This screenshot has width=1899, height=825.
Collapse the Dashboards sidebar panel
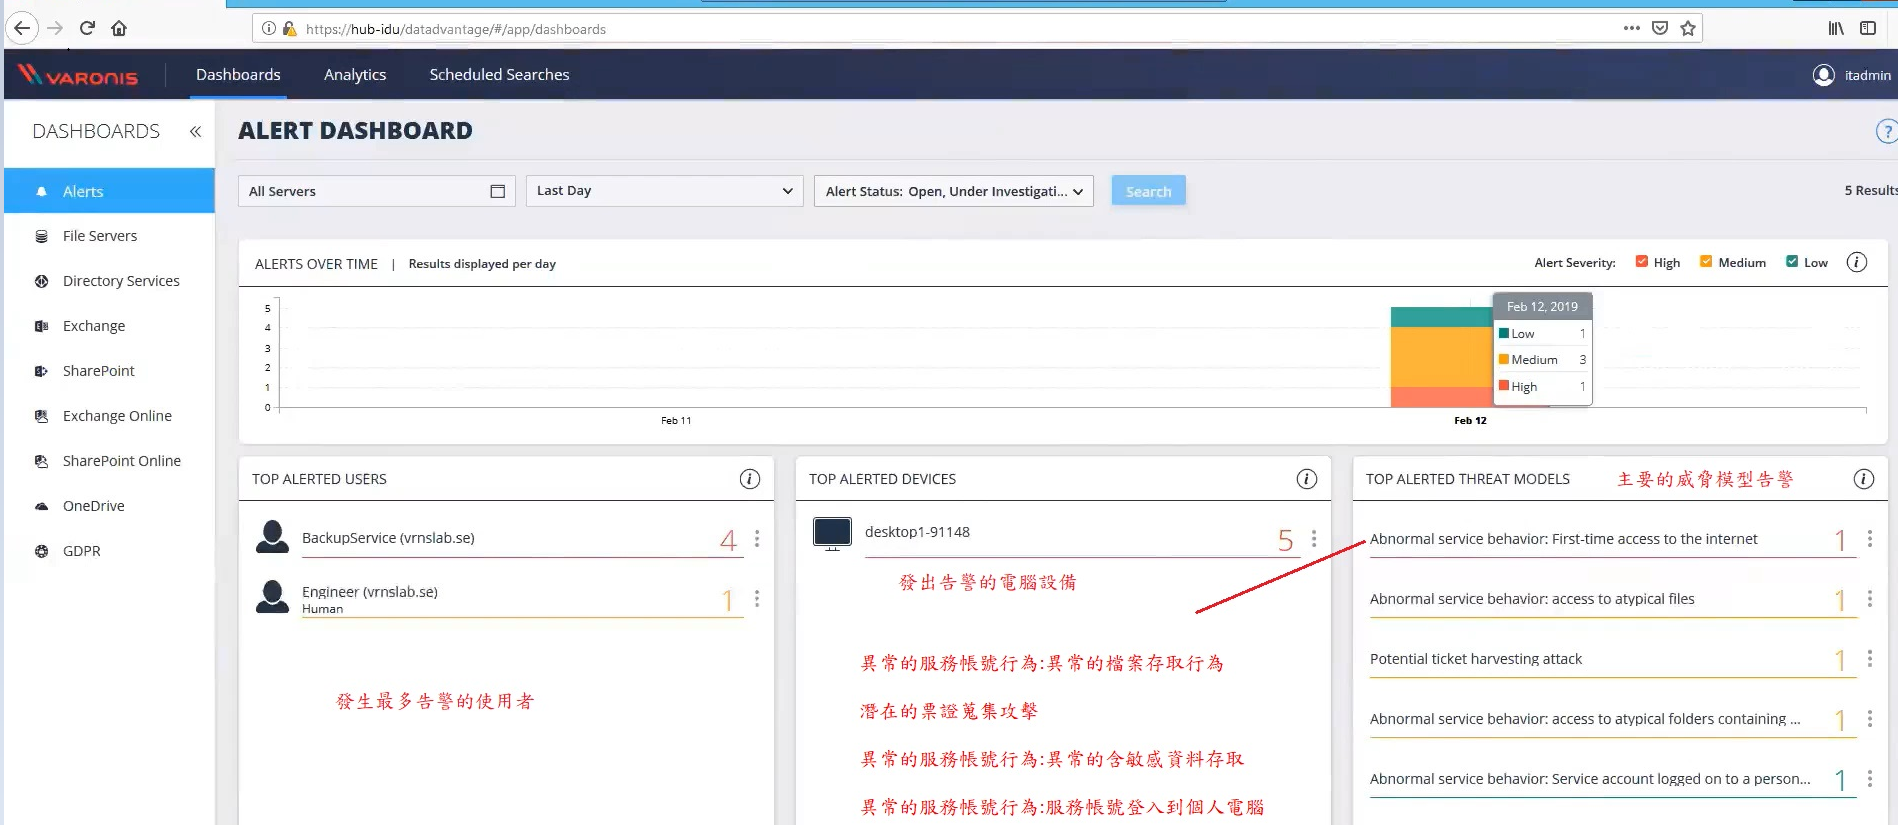[195, 131]
